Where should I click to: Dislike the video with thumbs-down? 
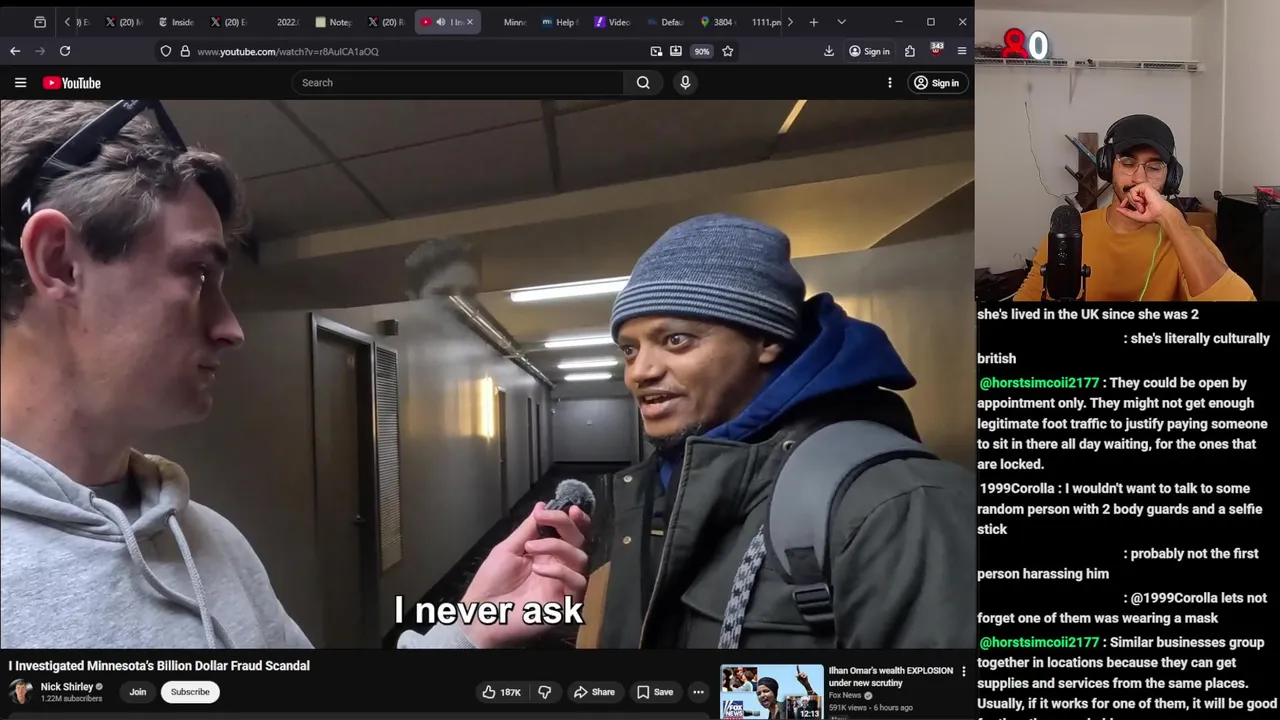[545, 692]
